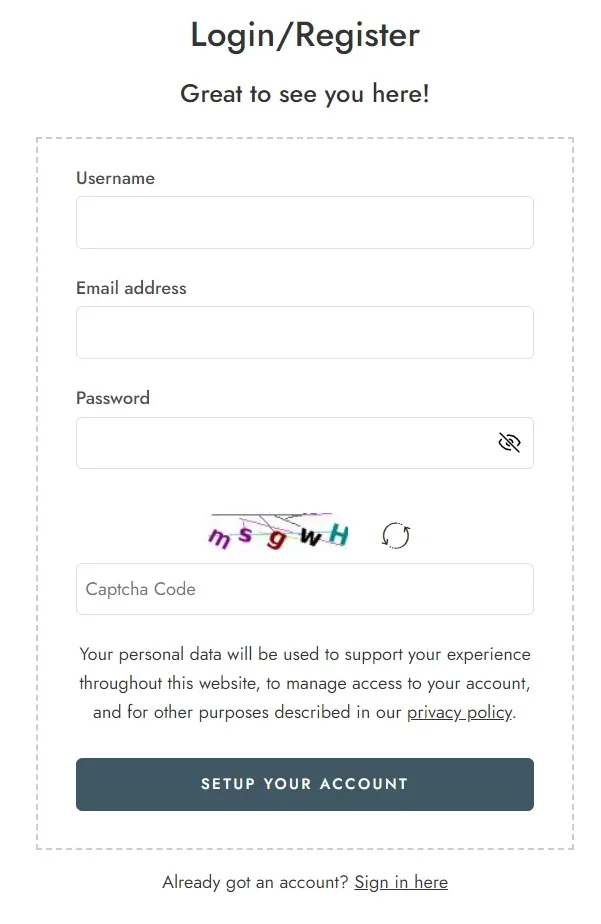Focus the Username input field

pyautogui.click(x=305, y=223)
